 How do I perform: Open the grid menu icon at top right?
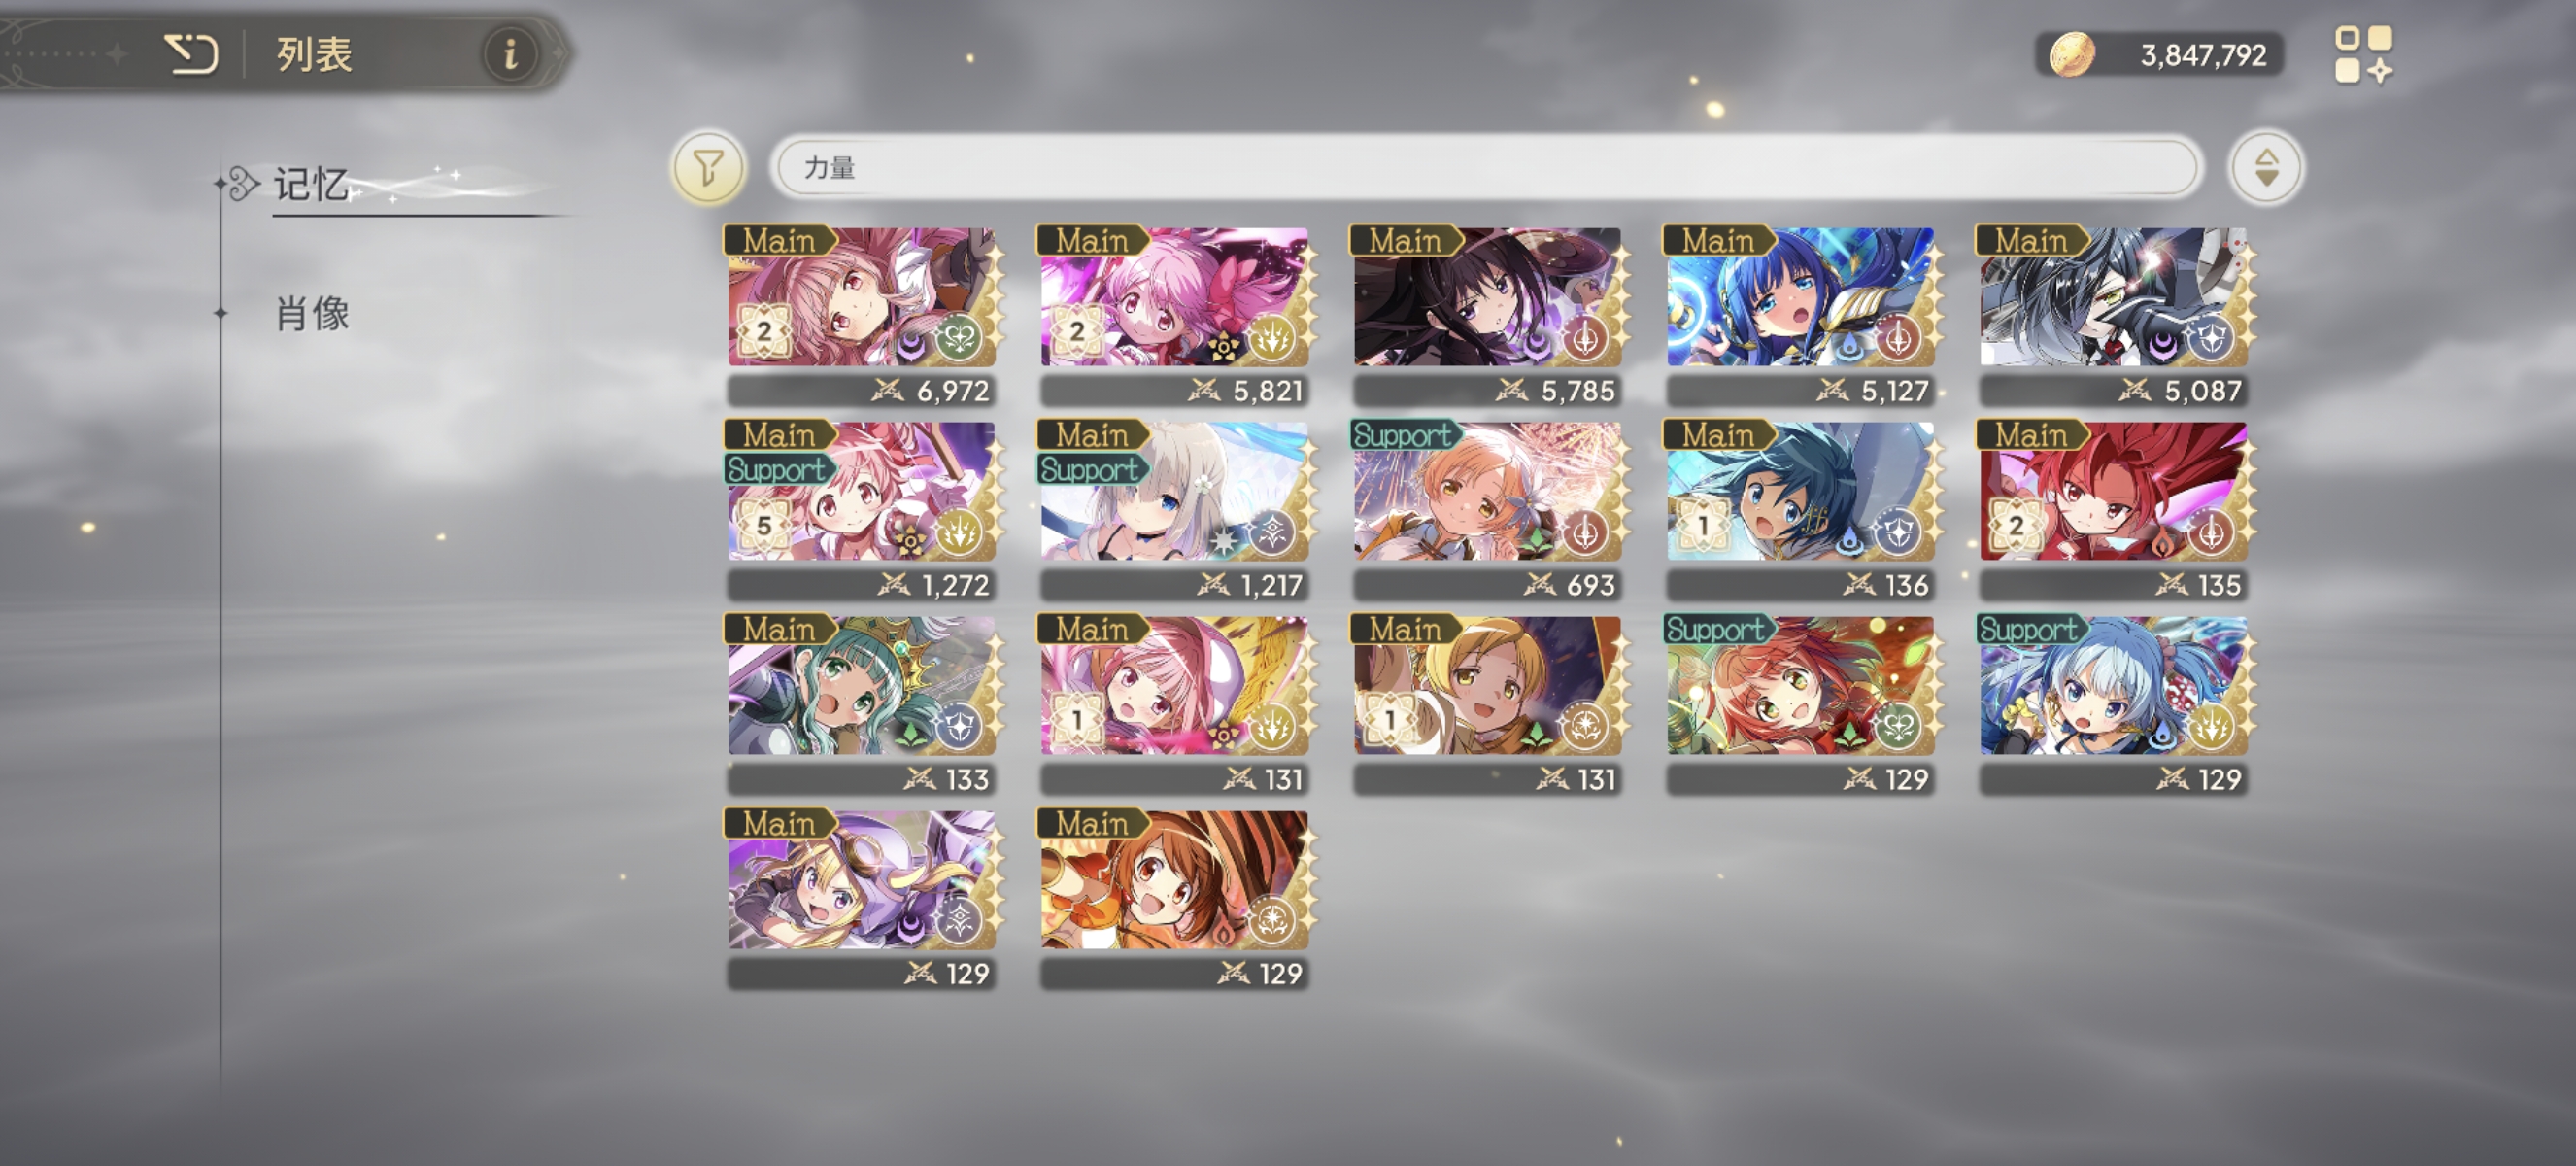2363,55
